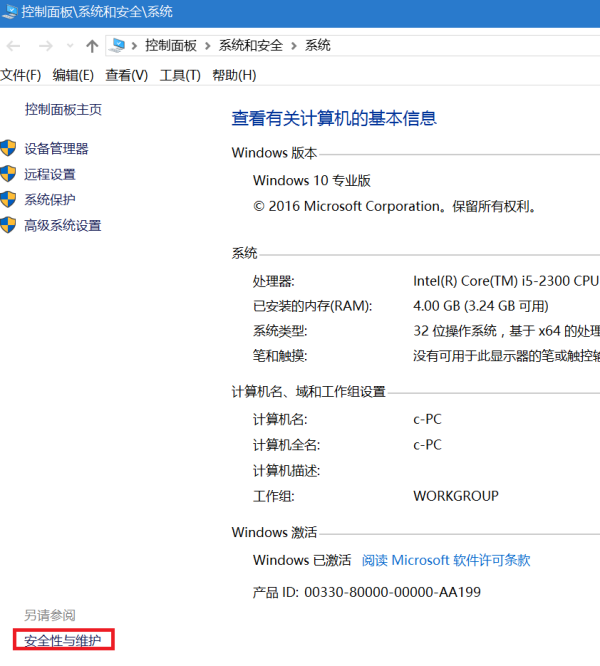
Task: Expand the breadcrumb chevron after 系统和安全
Action: pyautogui.click(x=294, y=46)
